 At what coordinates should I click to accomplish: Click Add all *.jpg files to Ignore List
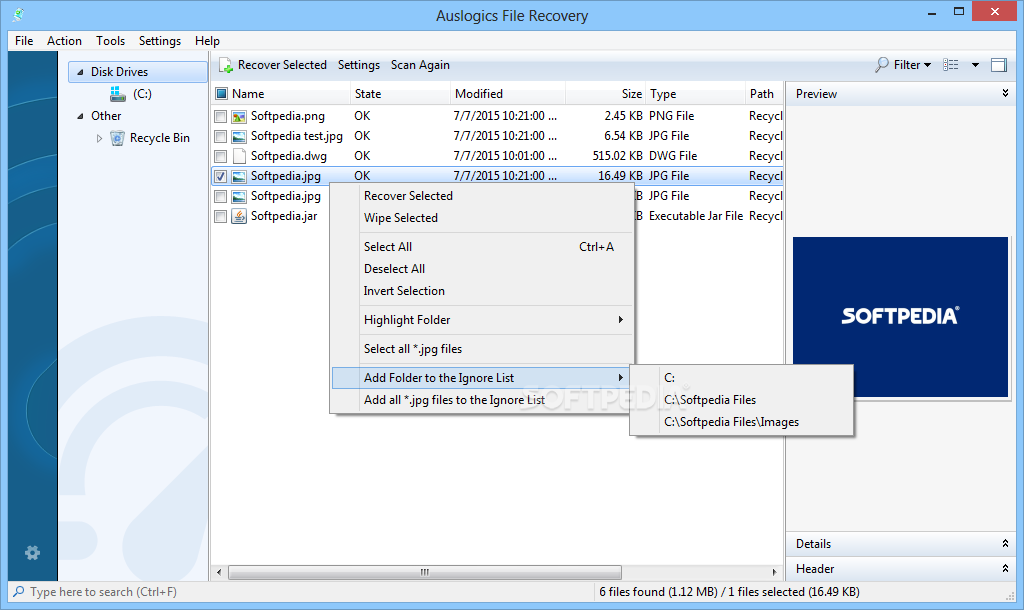click(482, 400)
